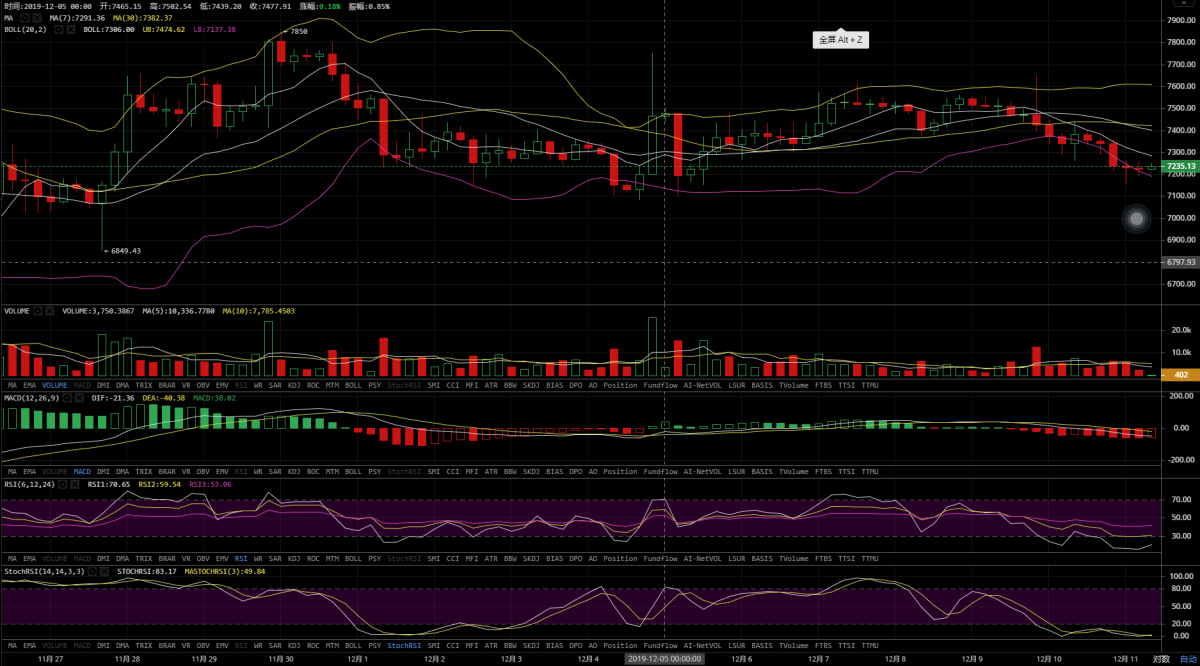Viewport: 1200px width, 666px height.
Task: Select StochRSI tab in bottom indicator row
Action: click(x=404, y=646)
